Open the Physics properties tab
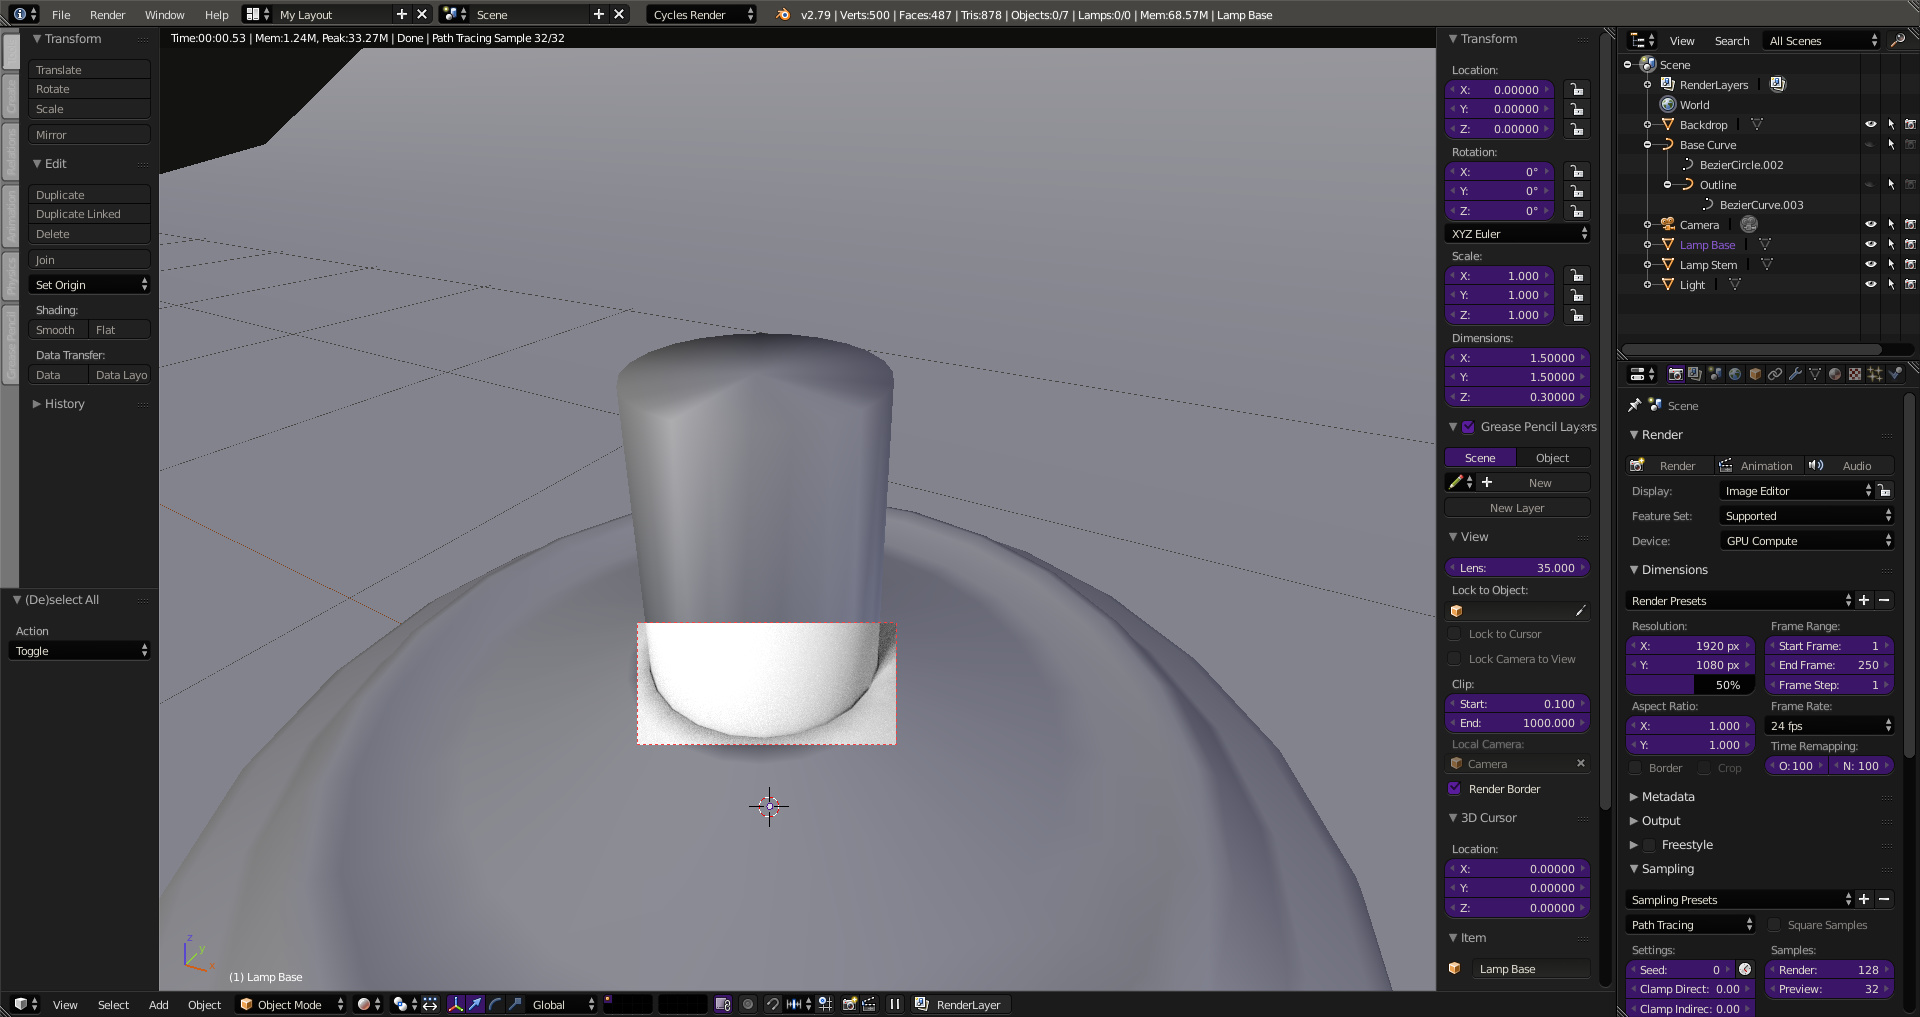Viewport: 1920px width, 1017px height. point(1895,374)
